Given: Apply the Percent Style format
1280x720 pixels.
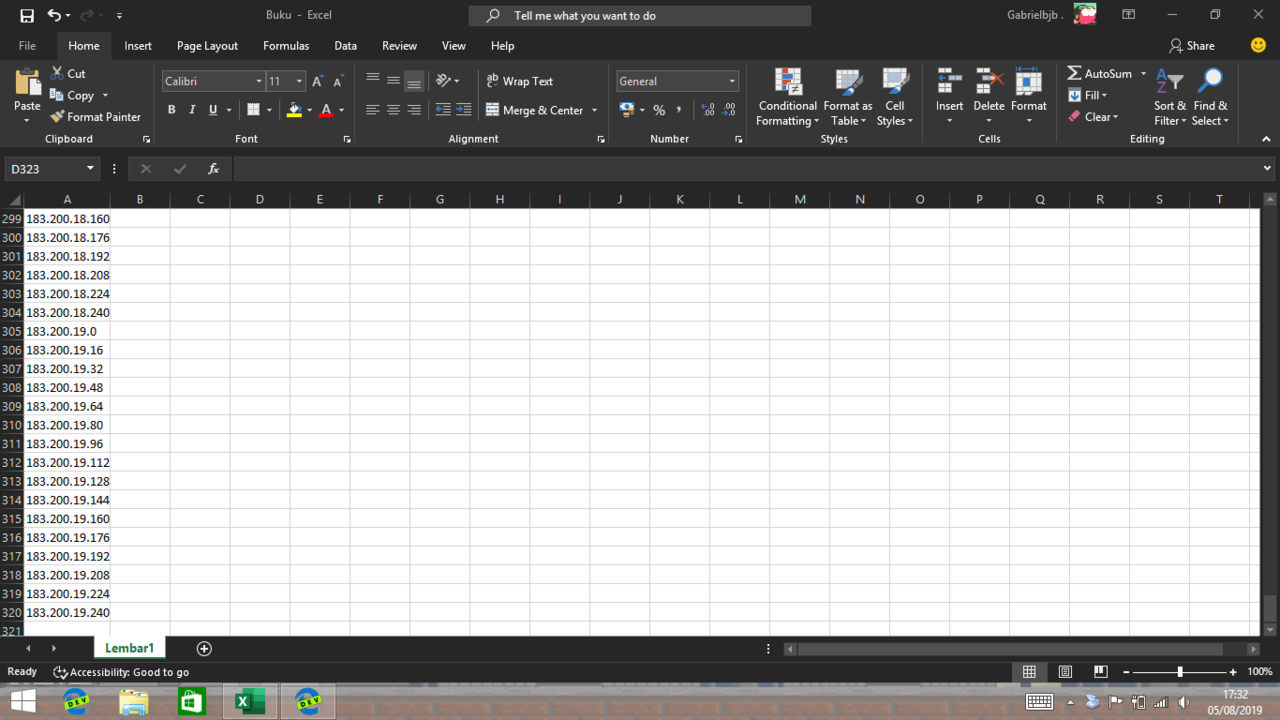Looking at the screenshot, I should 659,110.
